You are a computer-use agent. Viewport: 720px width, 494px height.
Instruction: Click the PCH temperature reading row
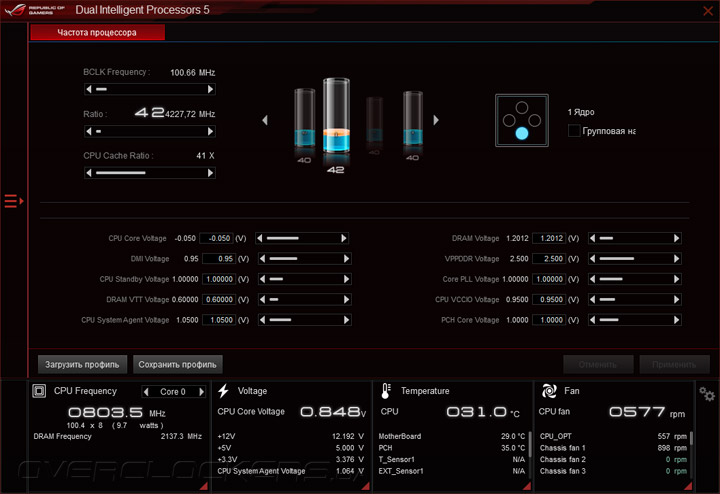[x=451, y=448]
